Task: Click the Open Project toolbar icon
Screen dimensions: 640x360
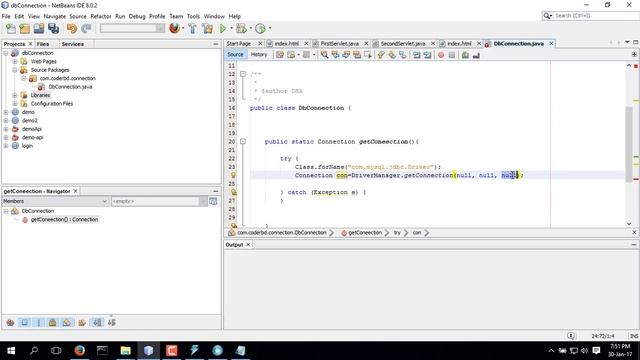Action: [x=39, y=29]
